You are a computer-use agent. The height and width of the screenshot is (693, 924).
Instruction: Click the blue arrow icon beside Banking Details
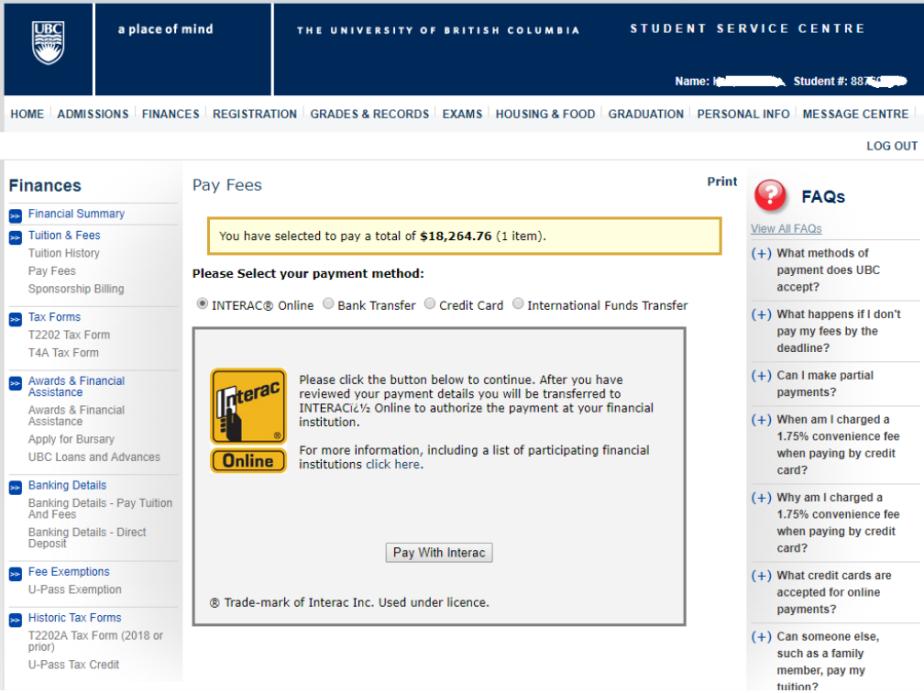(x=15, y=487)
